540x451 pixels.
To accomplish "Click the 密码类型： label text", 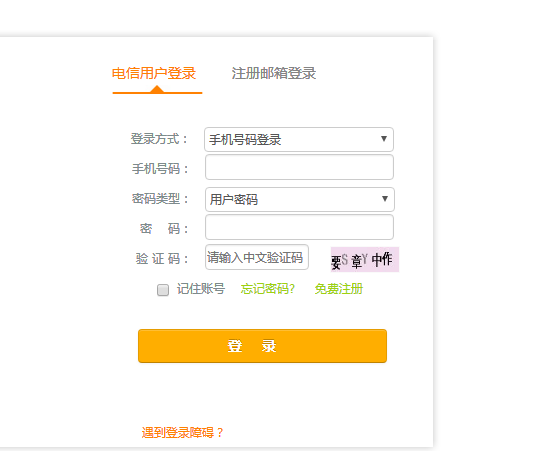I will tap(160, 199).
